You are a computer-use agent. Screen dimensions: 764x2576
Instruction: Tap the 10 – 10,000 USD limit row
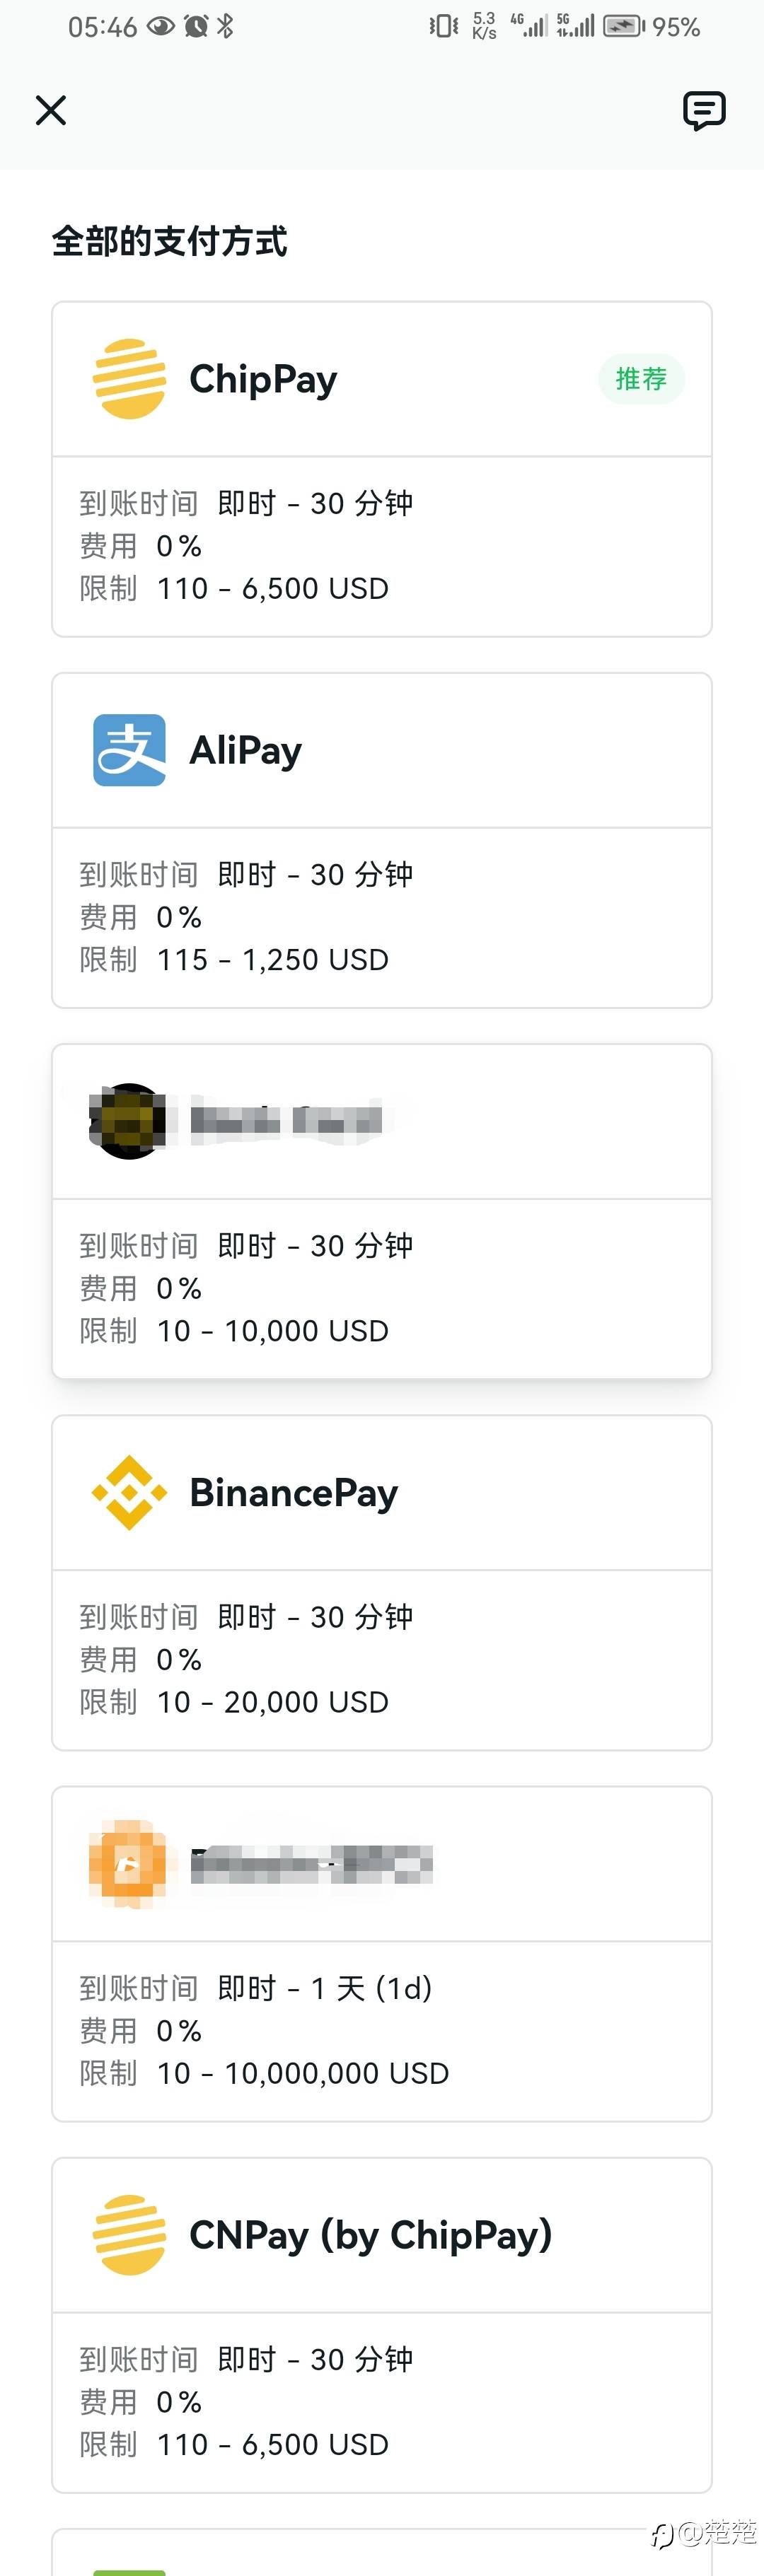(272, 1331)
